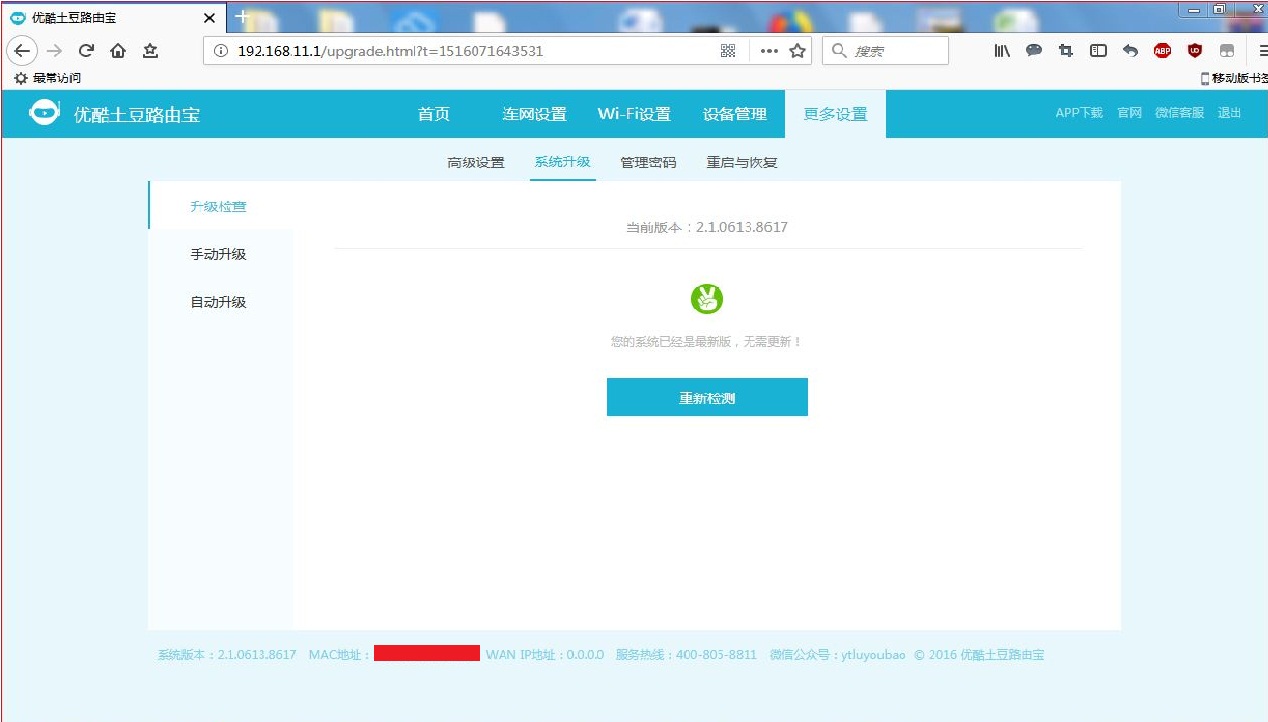Go to browser home page icon
Screen dimensions: 1268x722
click(118, 51)
